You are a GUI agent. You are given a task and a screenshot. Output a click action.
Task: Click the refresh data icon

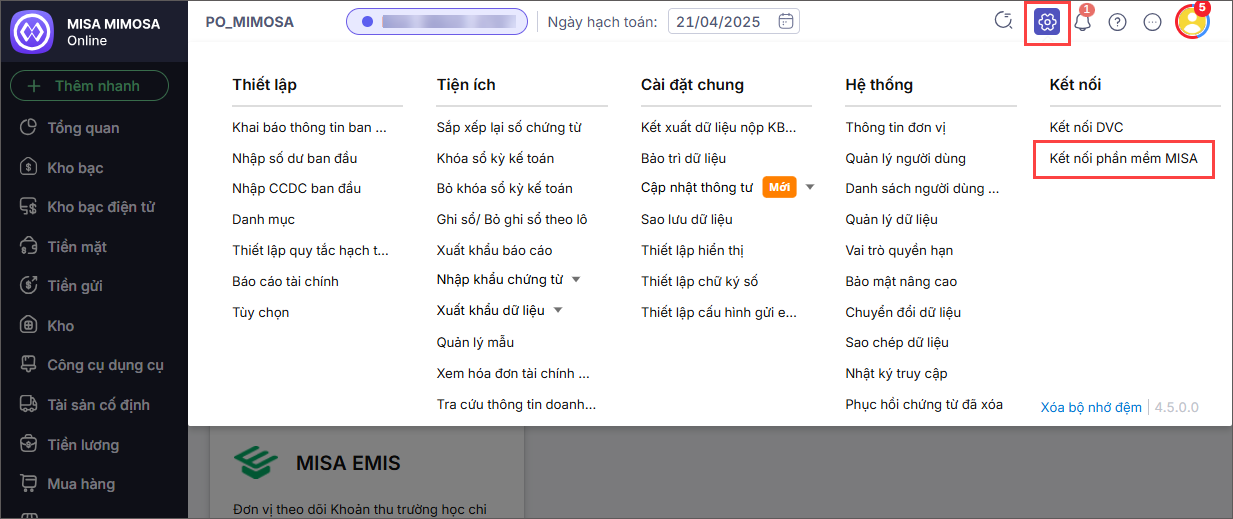pos(1004,21)
